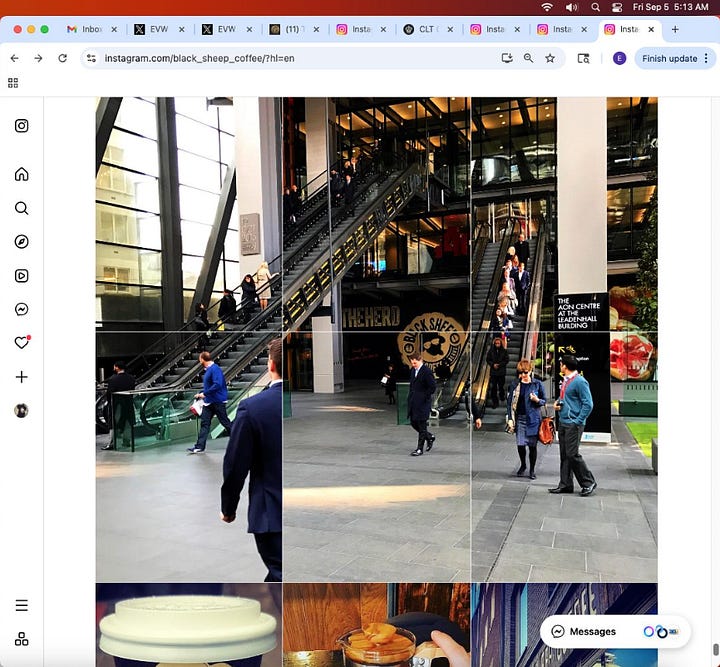Open the apps grid in bookmarks bar
This screenshot has width=720, height=667.
tap(13, 83)
